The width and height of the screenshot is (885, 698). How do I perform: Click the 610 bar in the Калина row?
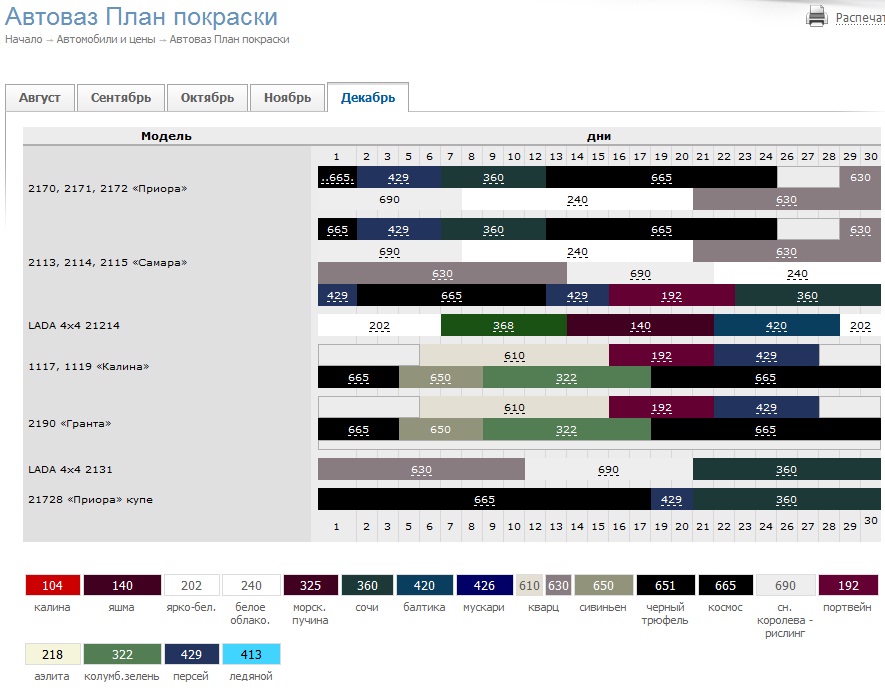[514, 355]
